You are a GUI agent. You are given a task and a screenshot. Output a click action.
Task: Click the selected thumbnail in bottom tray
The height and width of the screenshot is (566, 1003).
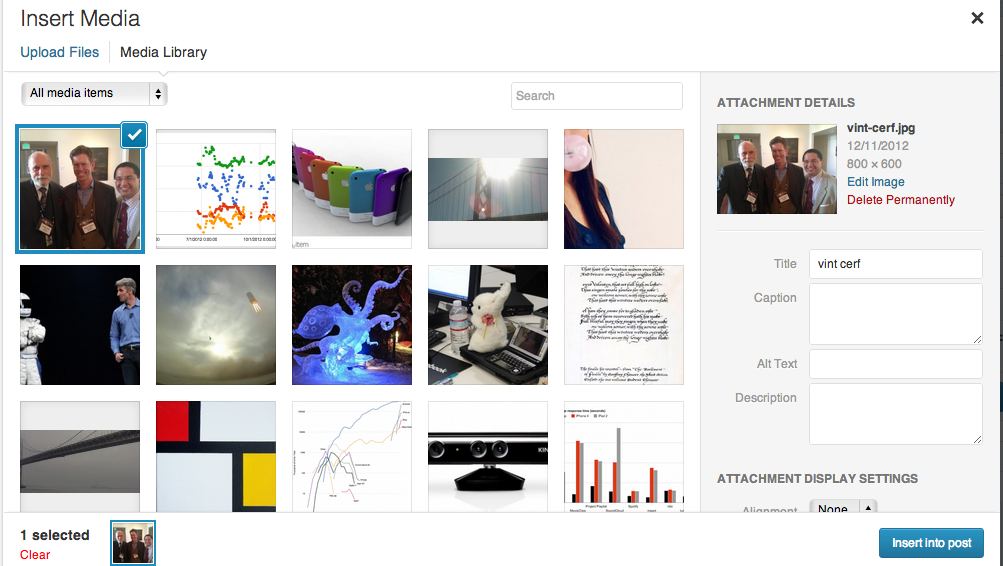click(x=133, y=543)
